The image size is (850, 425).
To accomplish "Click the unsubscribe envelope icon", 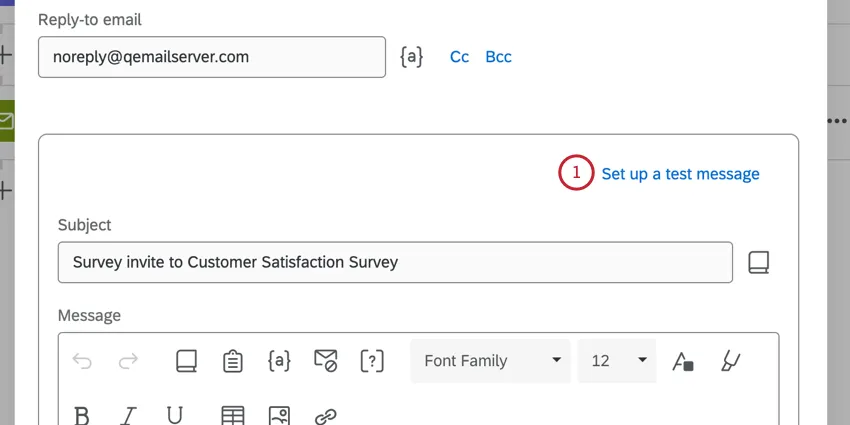I will coord(326,361).
